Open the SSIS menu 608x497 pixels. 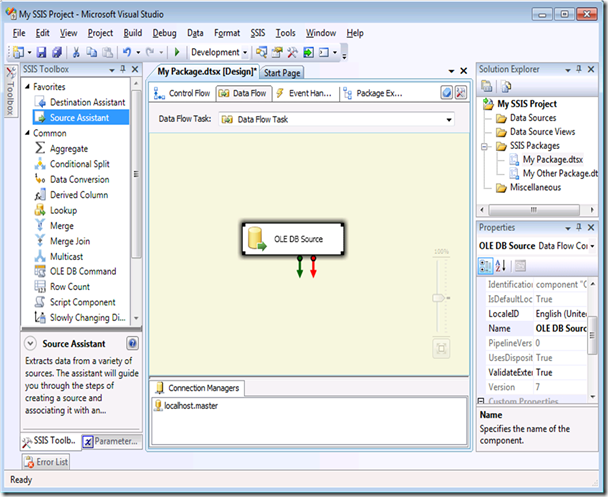click(257, 33)
